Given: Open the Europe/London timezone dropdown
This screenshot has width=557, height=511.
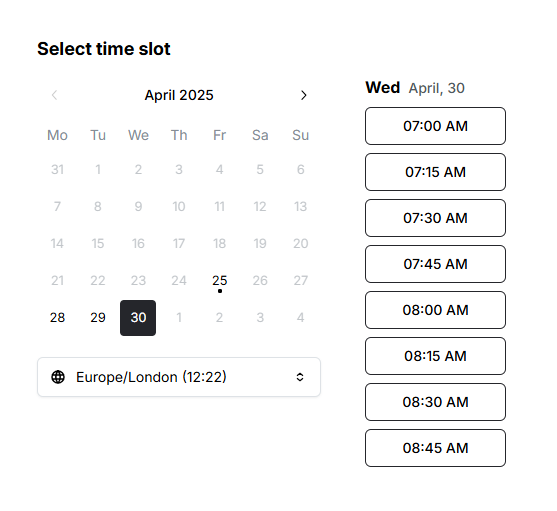Looking at the screenshot, I should pos(179,377).
